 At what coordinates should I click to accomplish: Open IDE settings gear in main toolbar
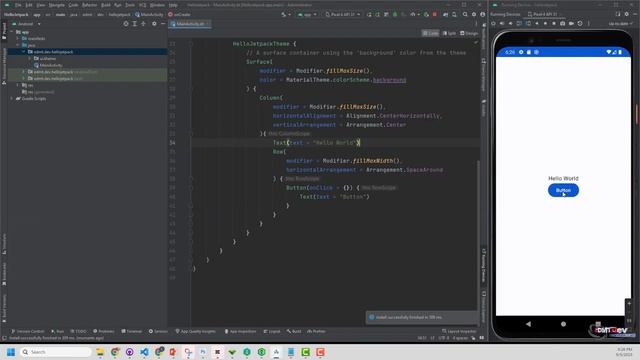(x=474, y=14)
